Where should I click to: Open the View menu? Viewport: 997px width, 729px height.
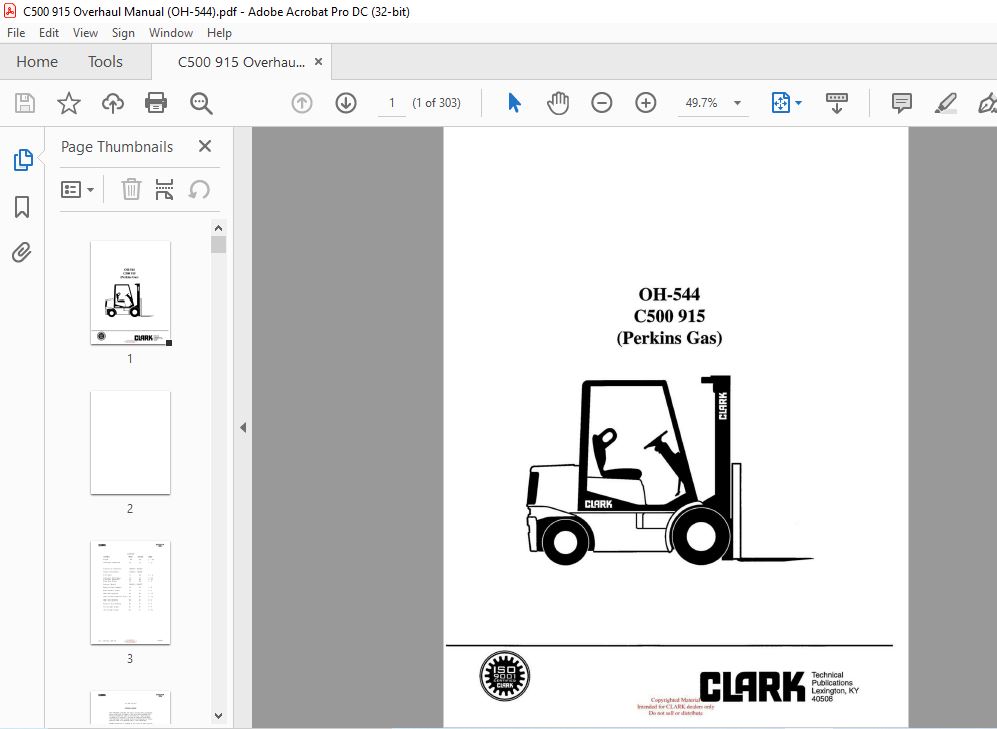tap(85, 33)
